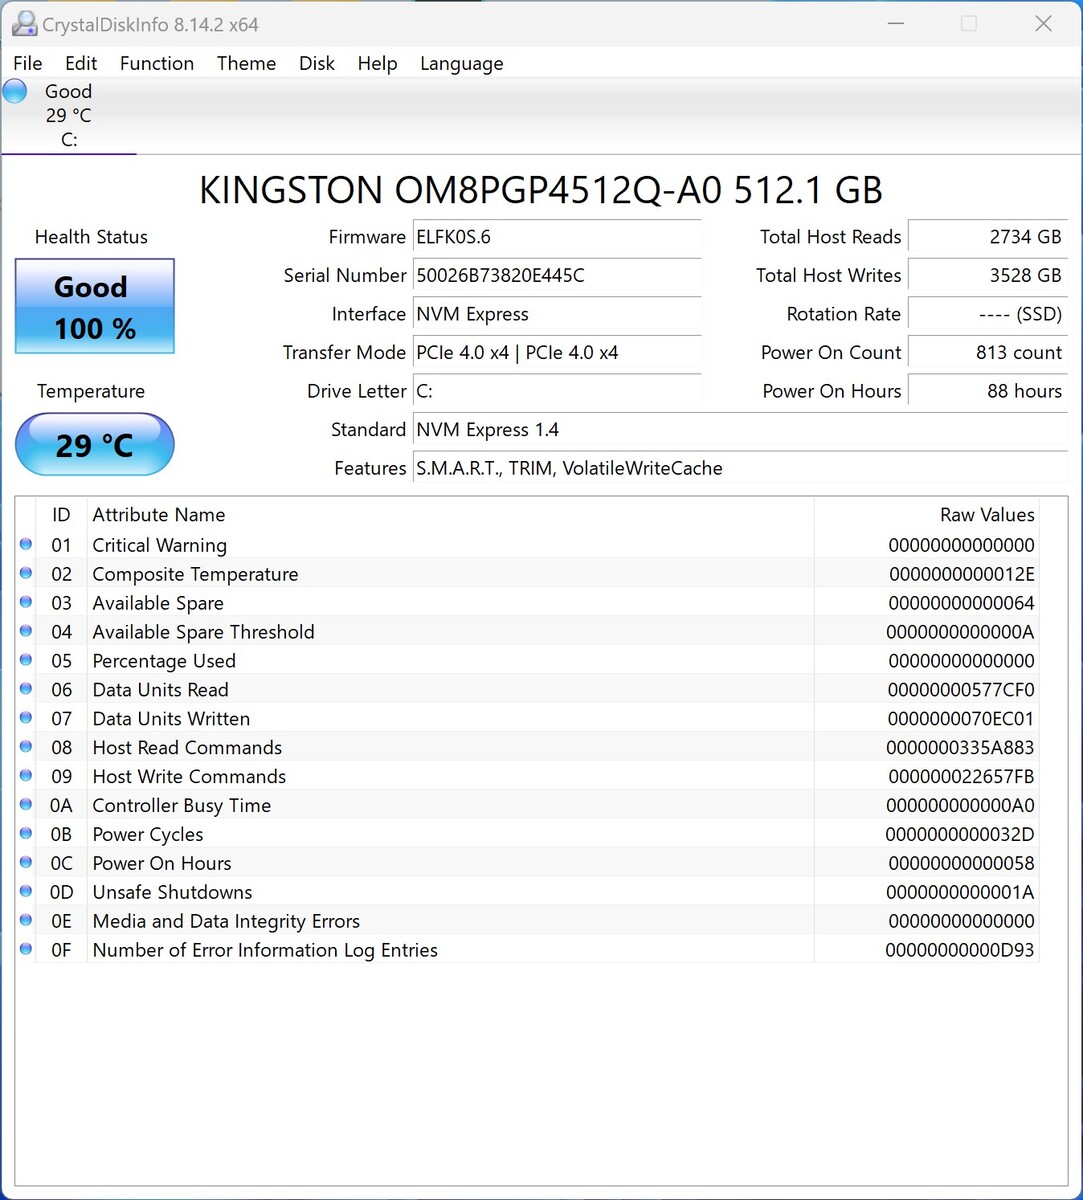
Task: Click the Transfer Mode field PCIe 4.0 x4
Action: (x=557, y=352)
